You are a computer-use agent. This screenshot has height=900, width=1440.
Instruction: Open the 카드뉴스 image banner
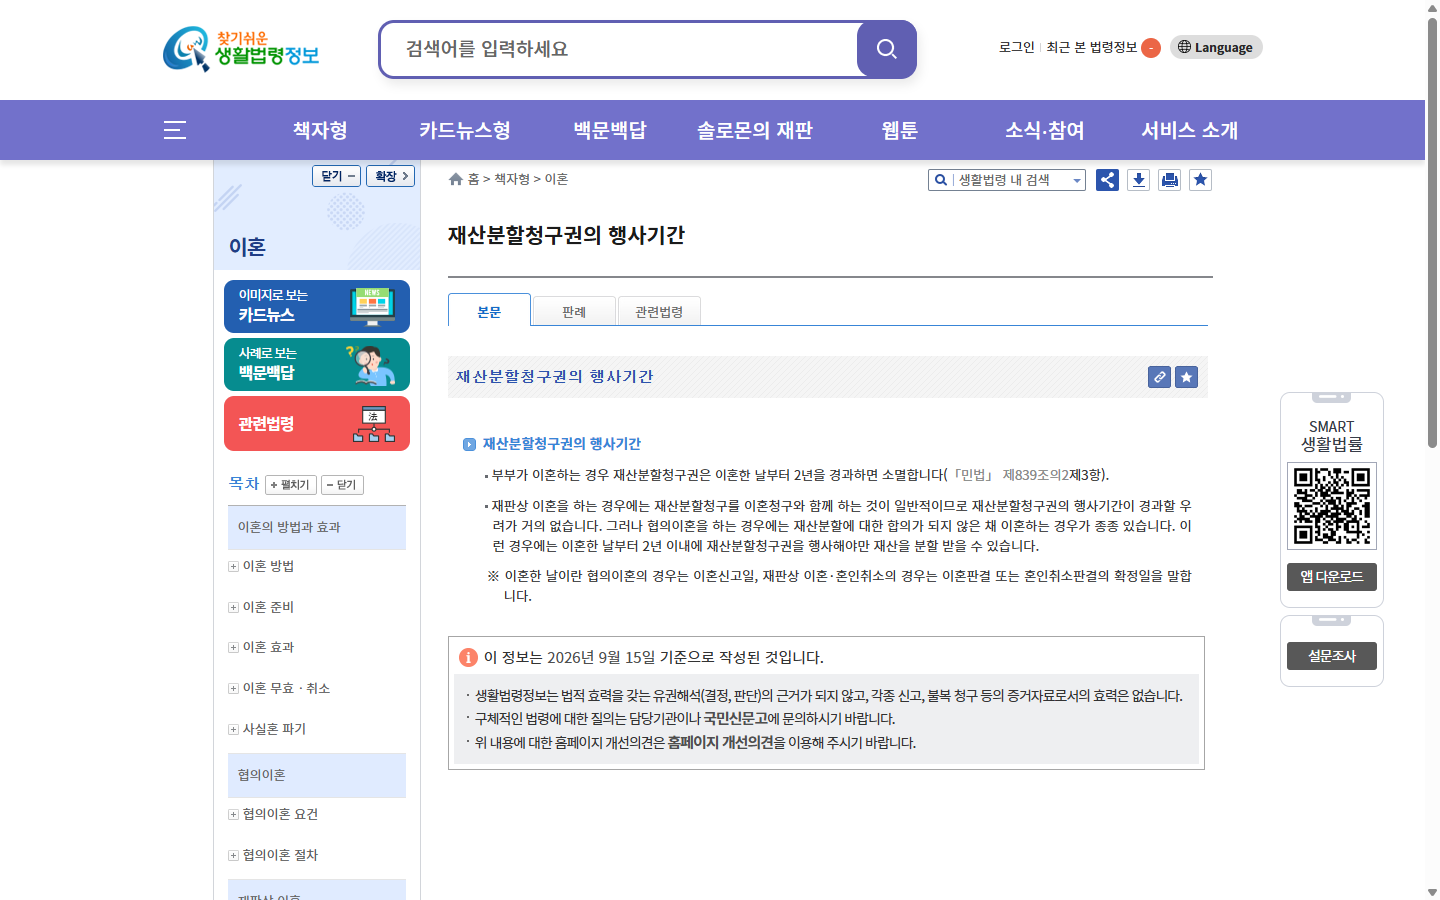[x=317, y=306]
